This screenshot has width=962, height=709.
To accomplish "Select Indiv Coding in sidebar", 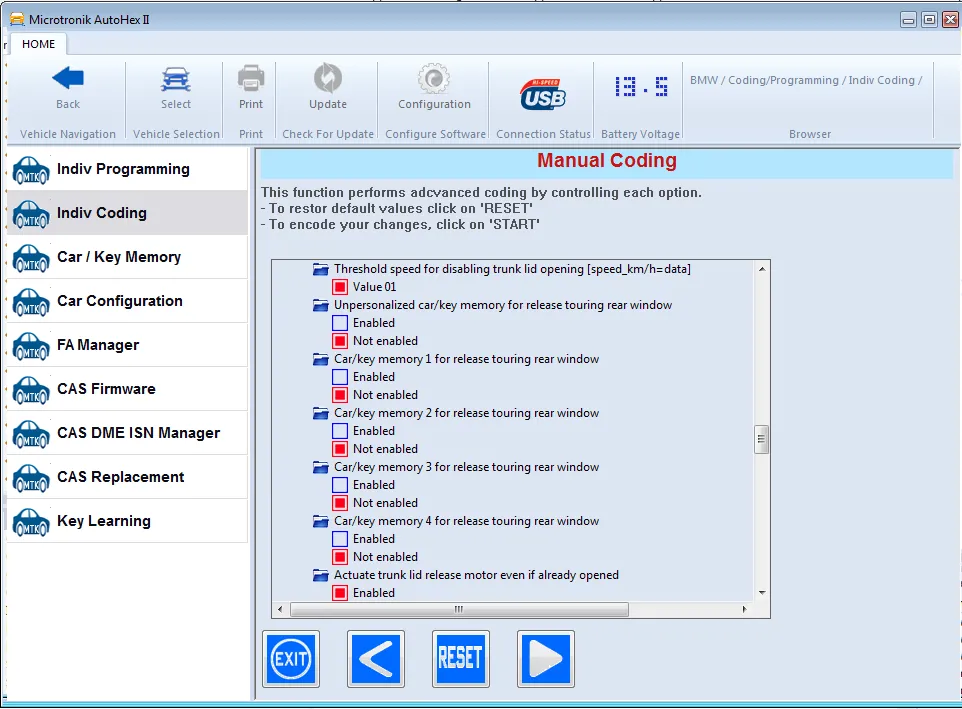I will (127, 213).
